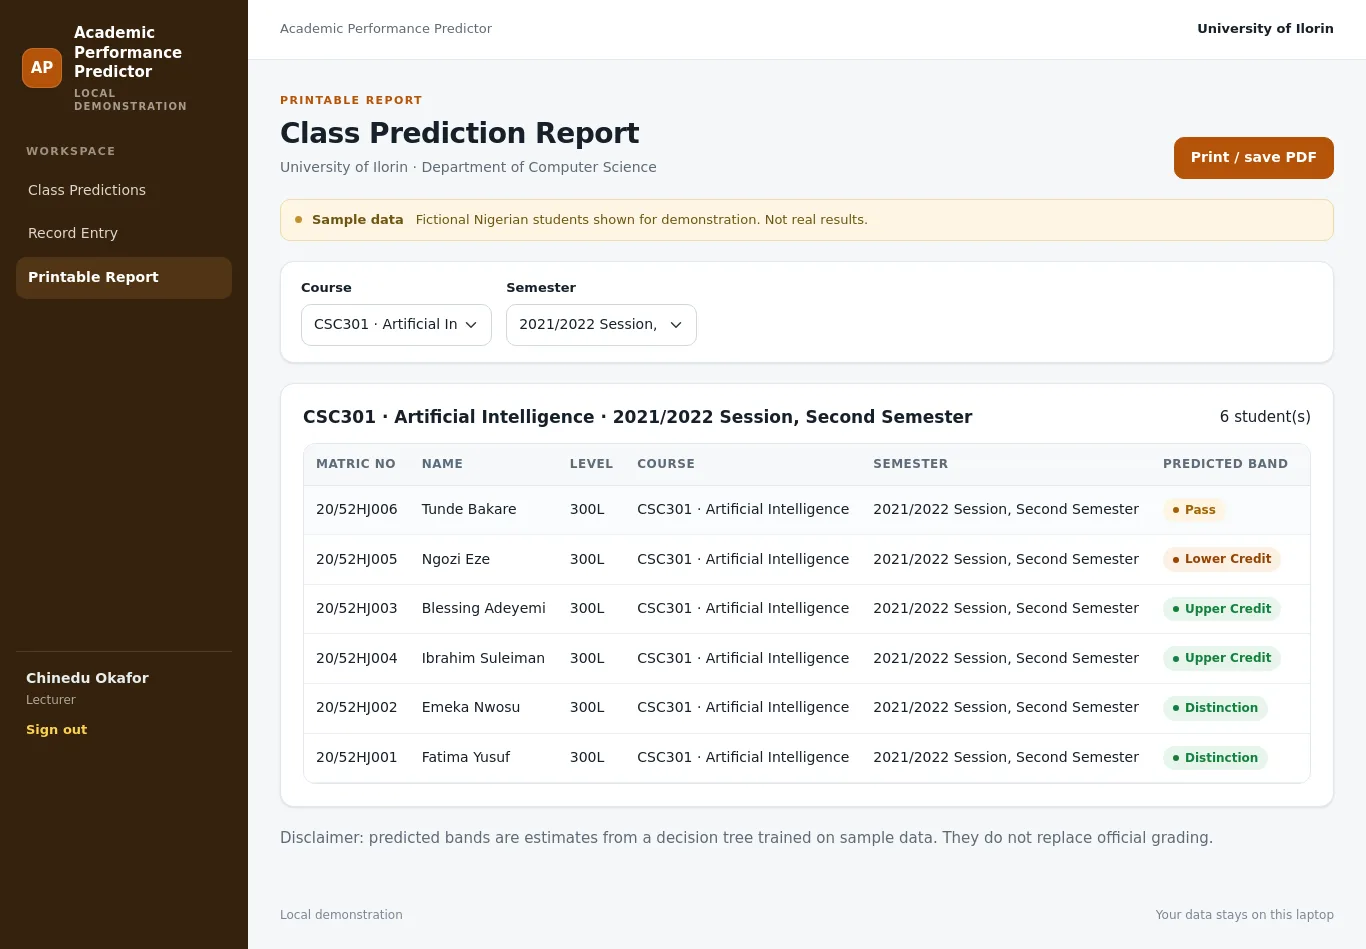The width and height of the screenshot is (1366, 949).
Task: Click the 6 student(s) count
Action: click(x=1265, y=417)
